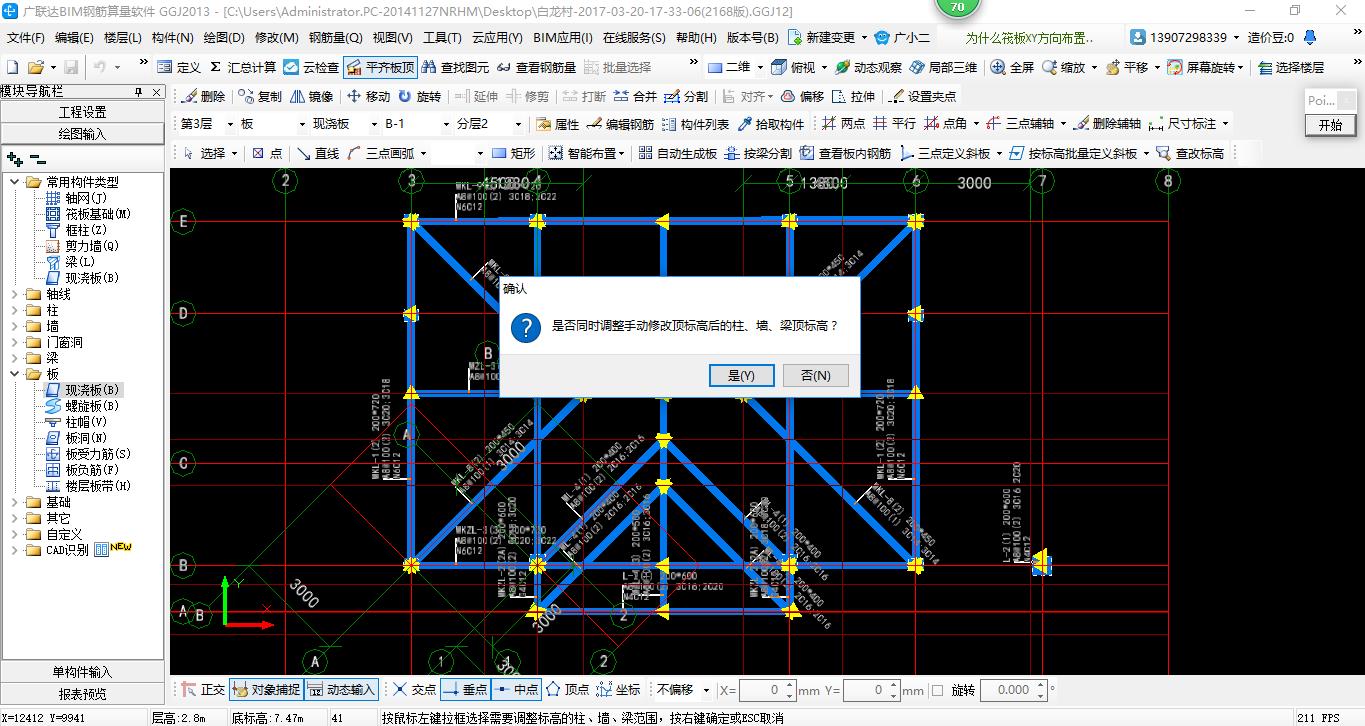Click 查看板内钢筋 tool

pos(844,153)
